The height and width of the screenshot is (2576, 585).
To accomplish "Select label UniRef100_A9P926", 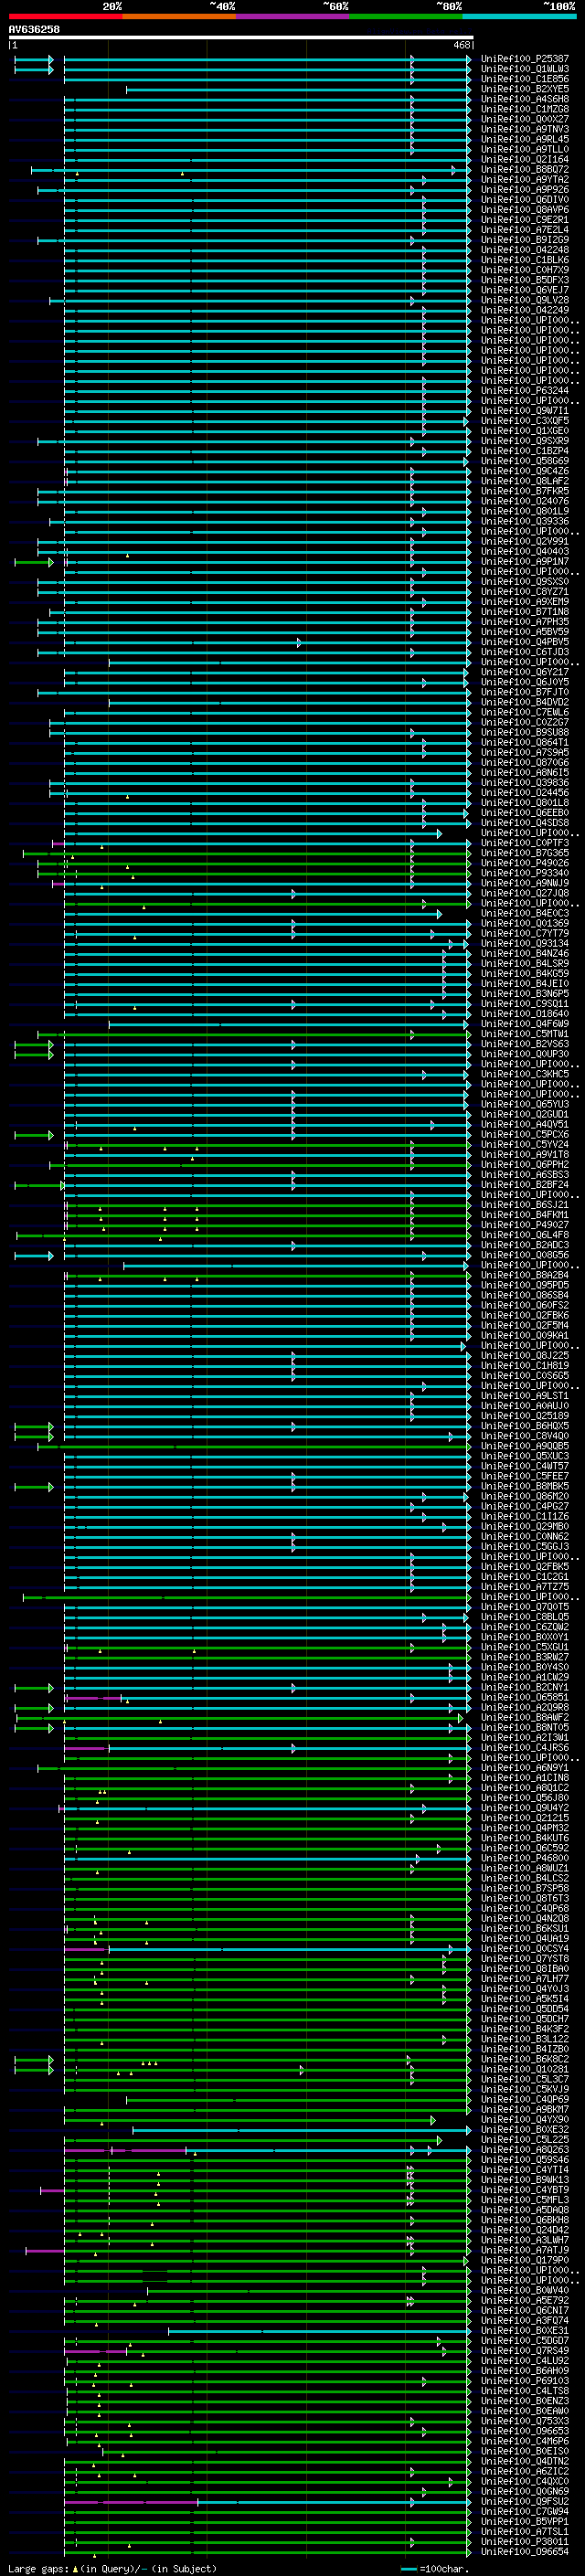I will click(525, 189).
